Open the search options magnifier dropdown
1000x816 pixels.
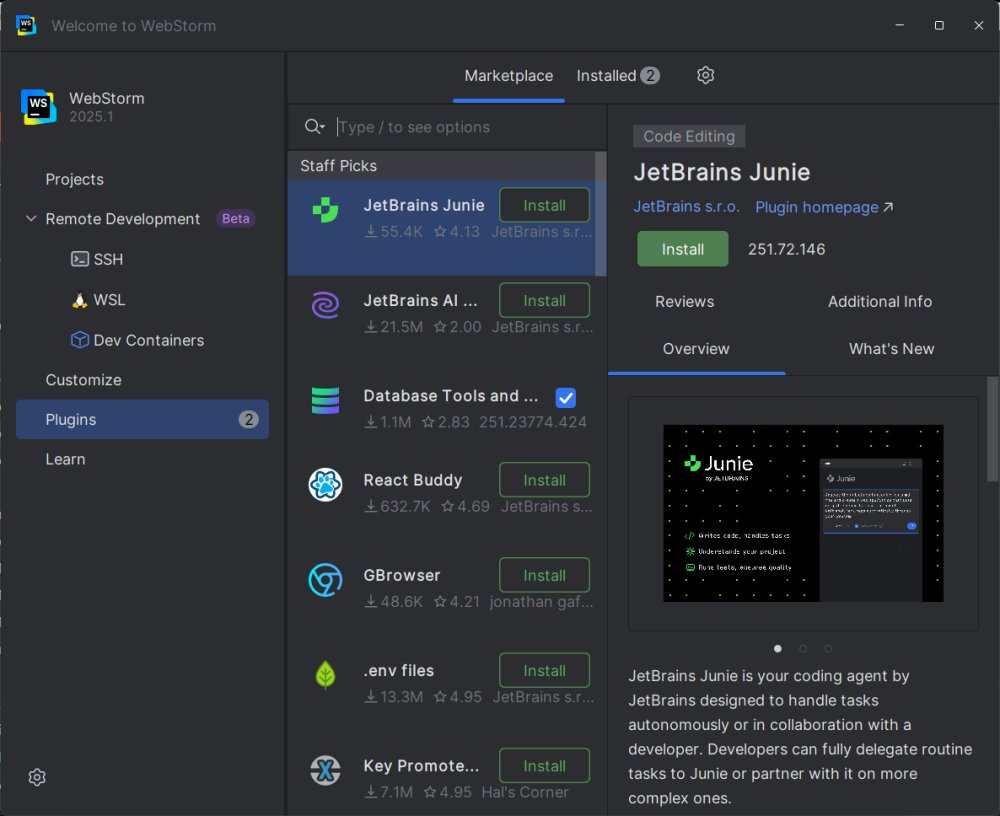[314, 127]
